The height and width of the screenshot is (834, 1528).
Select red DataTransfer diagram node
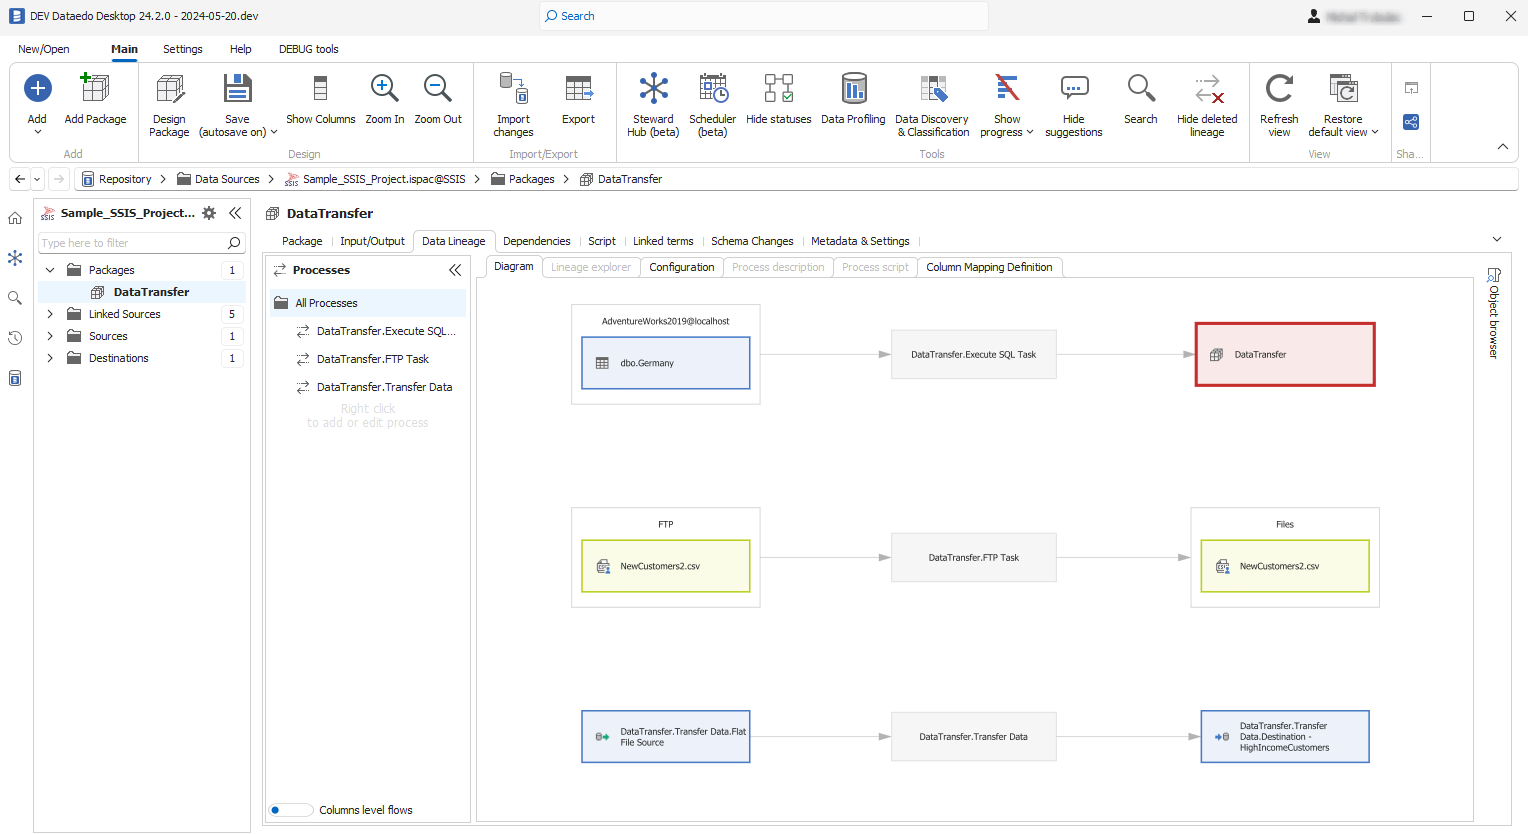(x=1285, y=354)
